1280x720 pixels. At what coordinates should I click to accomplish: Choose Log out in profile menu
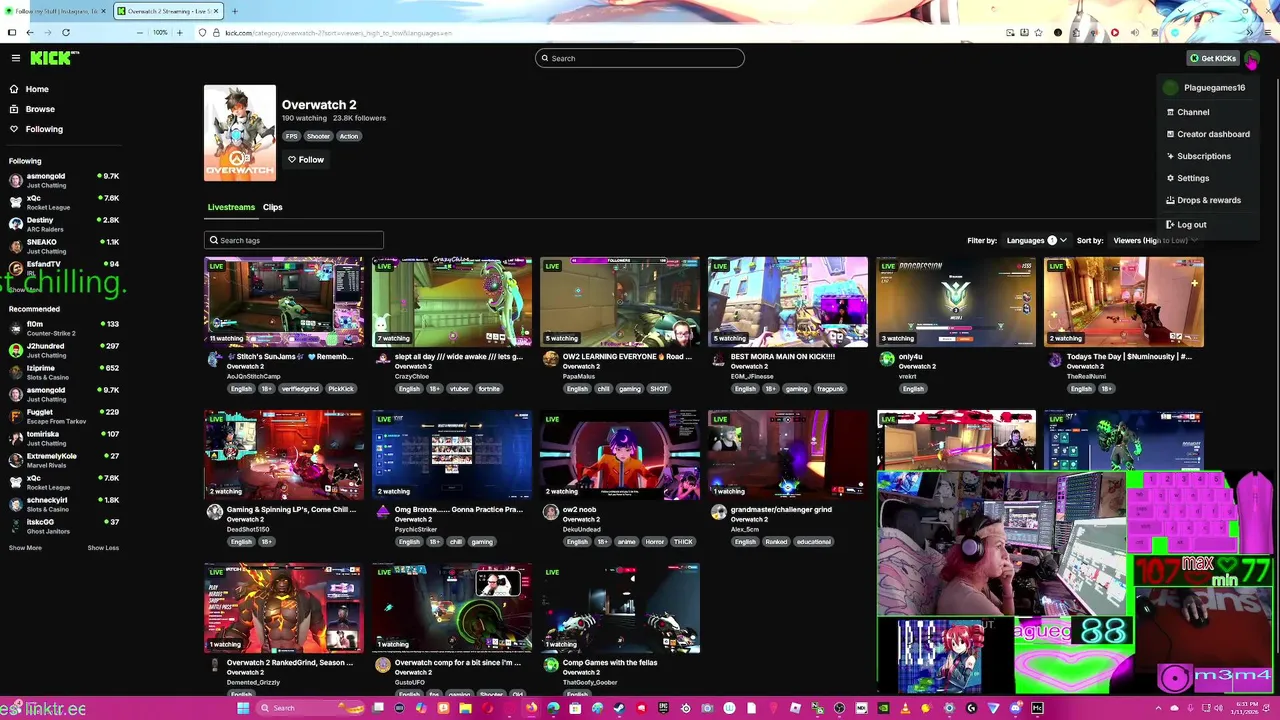pos(1191,225)
